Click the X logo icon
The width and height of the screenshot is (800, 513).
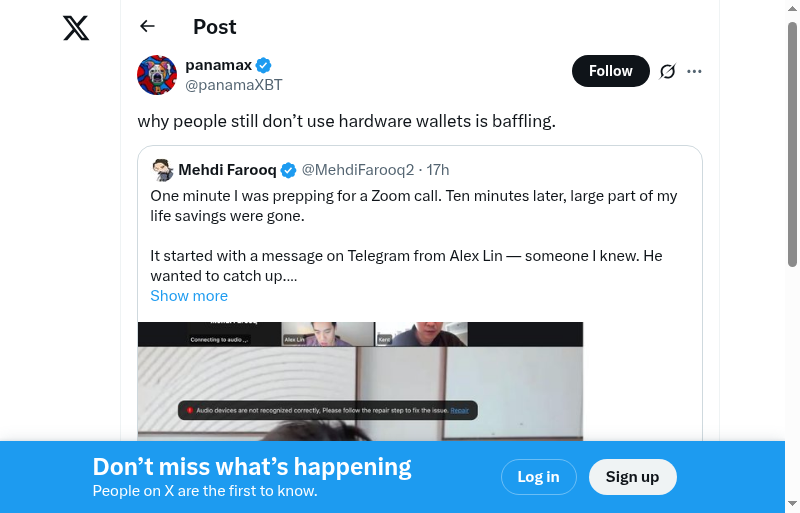point(76,28)
